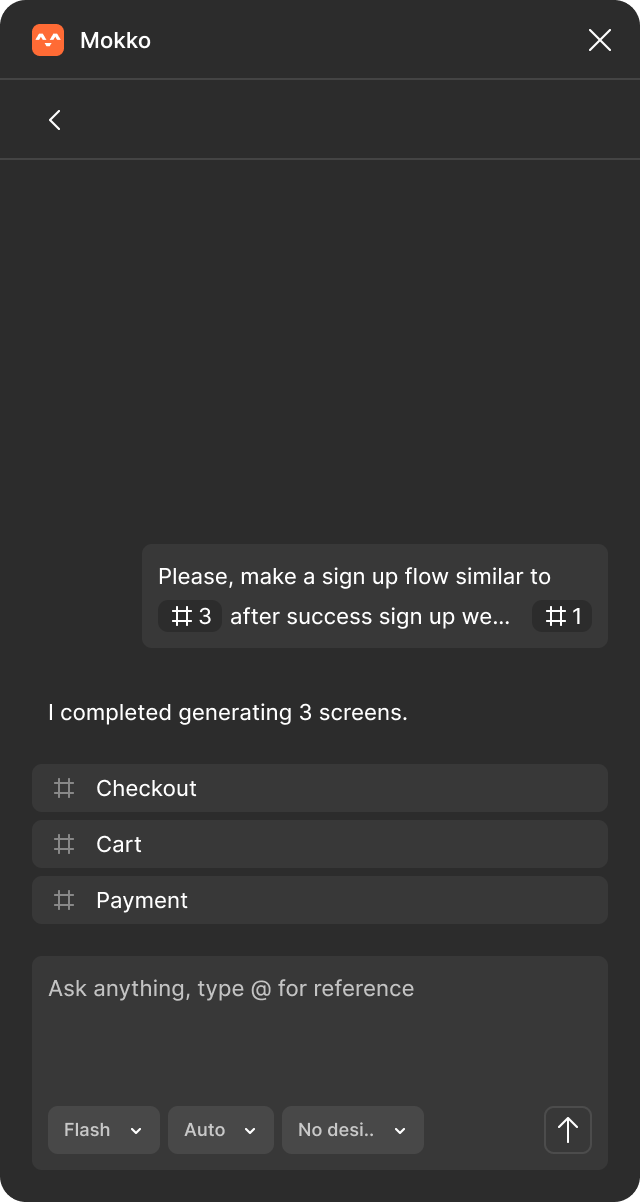Viewport: 640px width, 1202px height.
Task: Click the frame icon beside Checkout
Action: 64,788
